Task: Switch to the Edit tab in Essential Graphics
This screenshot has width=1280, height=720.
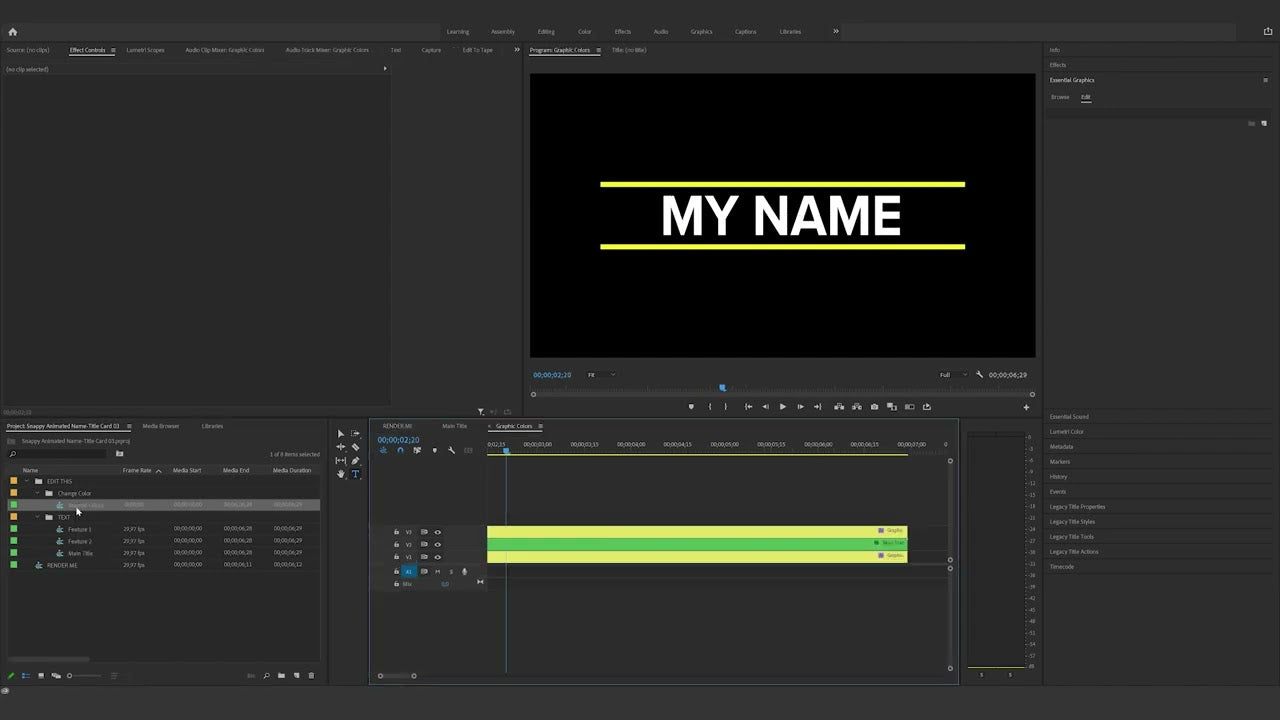Action: (x=1086, y=97)
